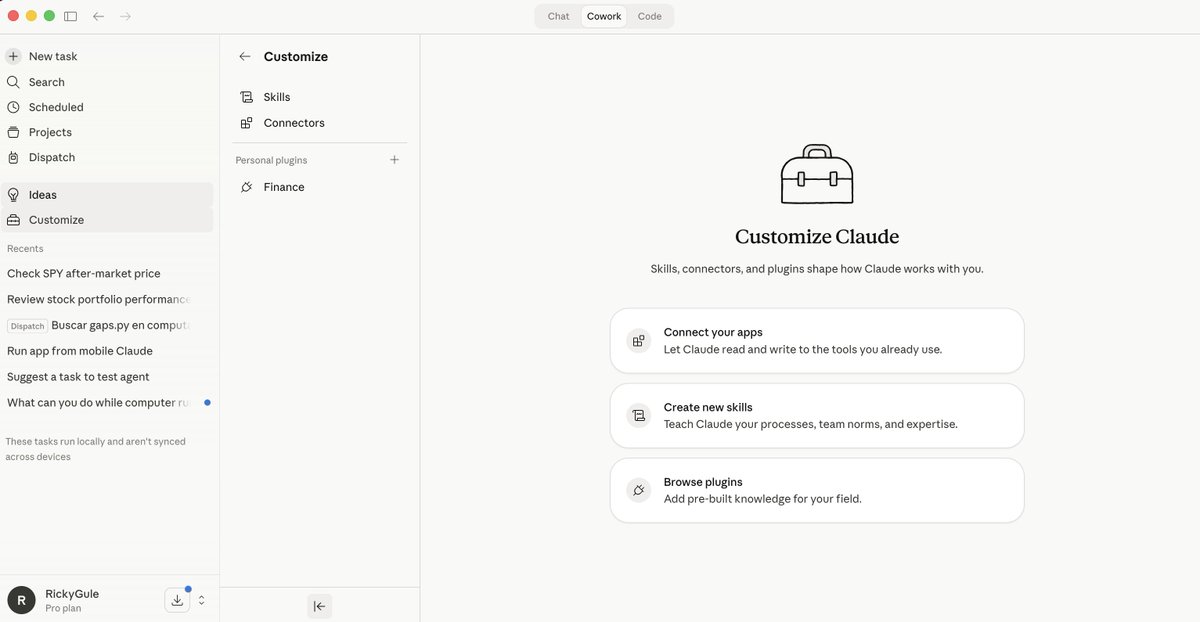The width and height of the screenshot is (1200, 622).
Task: Open Scheduled clock icon in sidebar
Action: (x=13, y=107)
